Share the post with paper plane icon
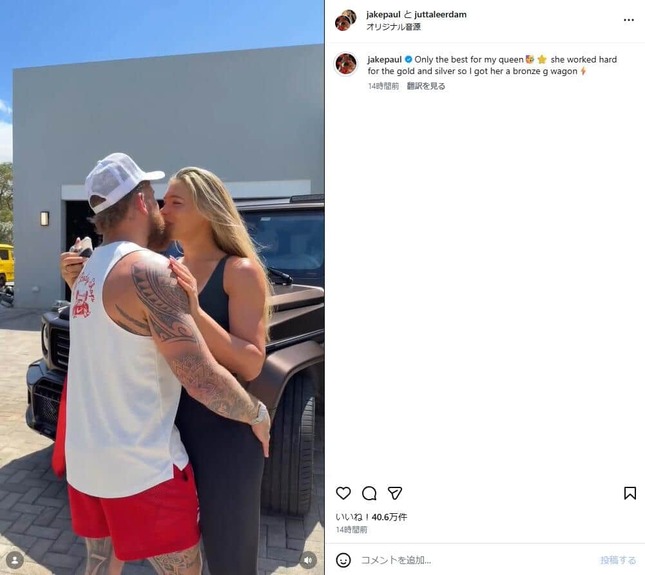 [394, 493]
